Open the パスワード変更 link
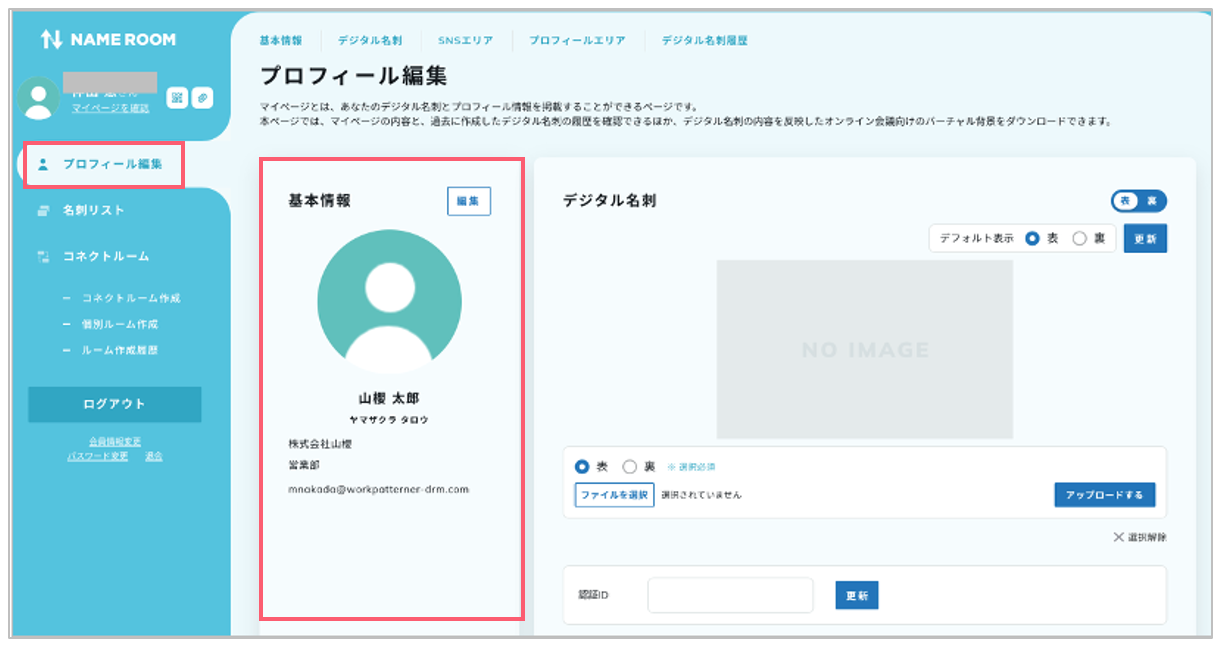Screen dimensions: 1222x648 (98, 456)
